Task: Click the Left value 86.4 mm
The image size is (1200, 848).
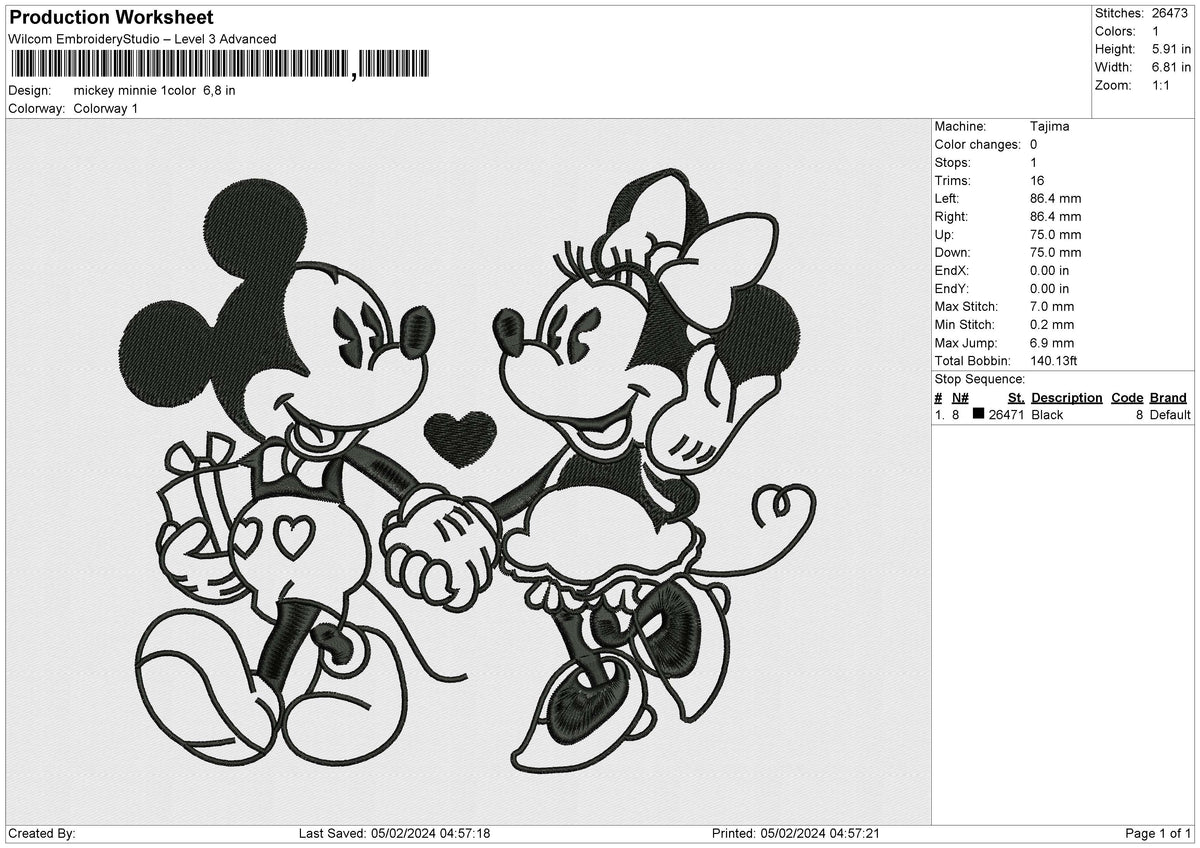Action: click(1055, 198)
